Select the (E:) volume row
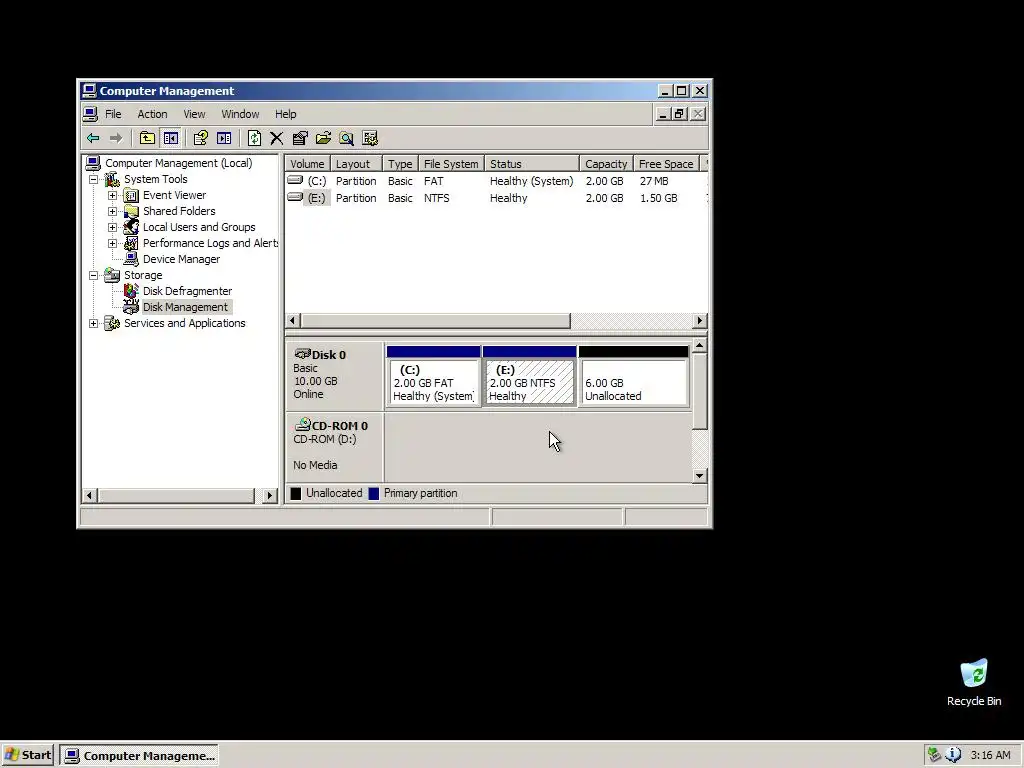Screen dimensions: 1024x768 coord(496,199)
